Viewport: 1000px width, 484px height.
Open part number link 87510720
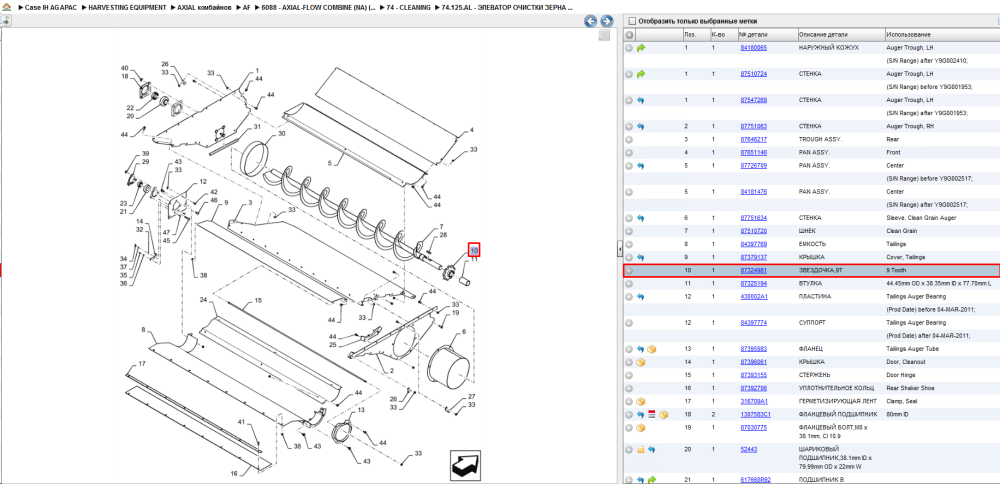(x=753, y=231)
